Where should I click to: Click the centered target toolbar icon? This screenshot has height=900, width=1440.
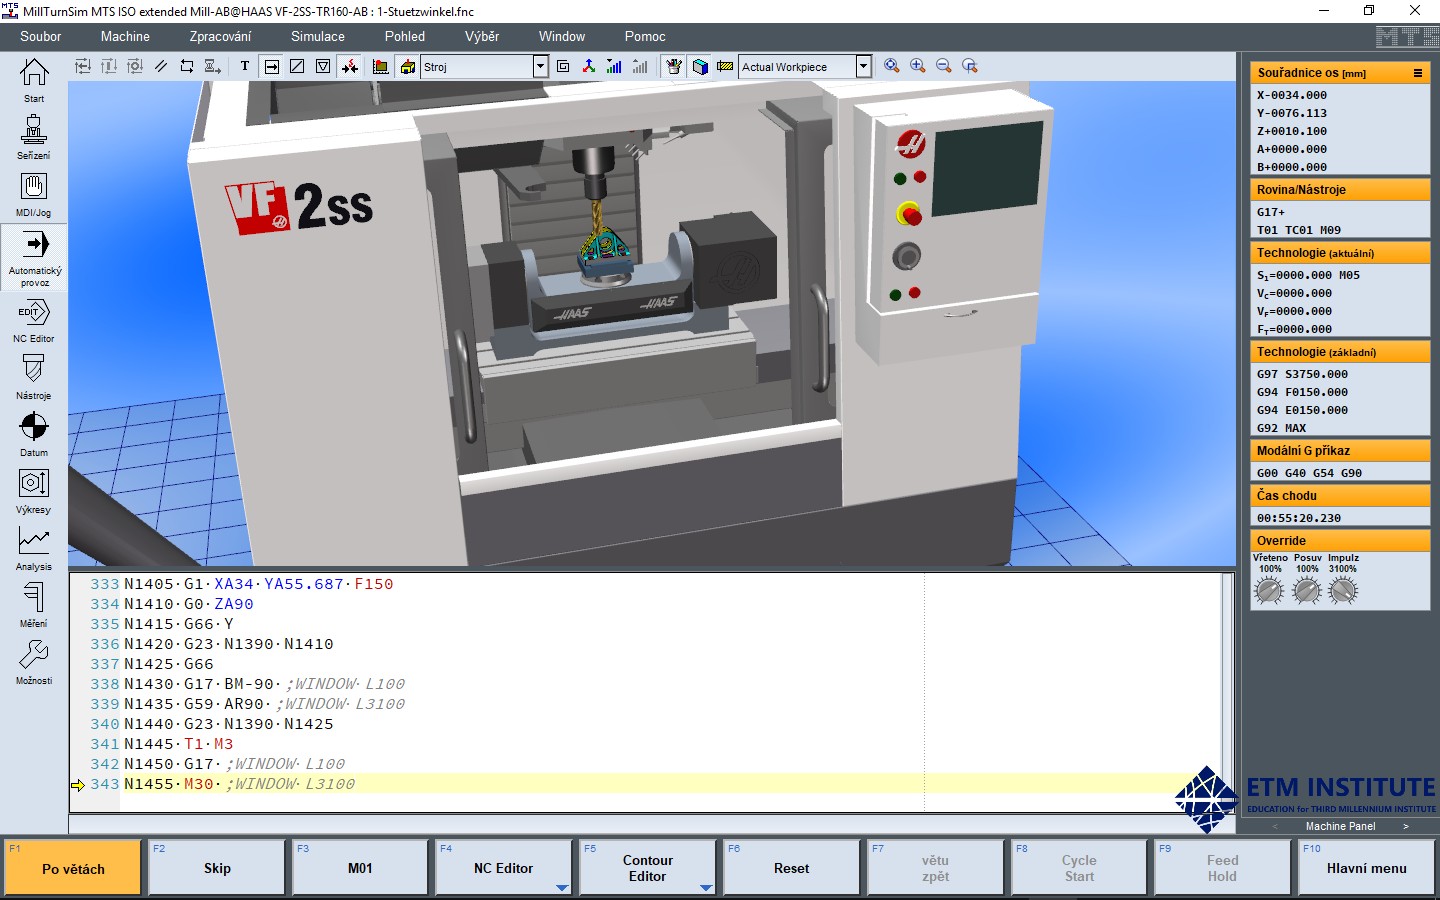click(135, 66)
